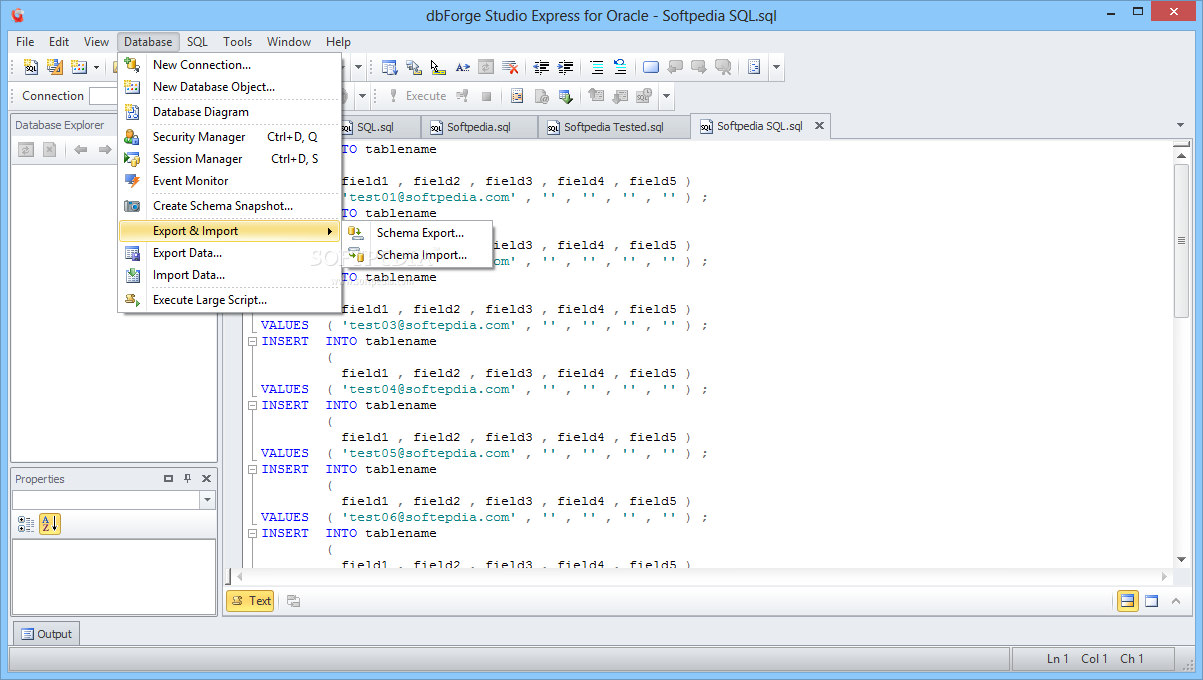The width and height of the screenshot is (1203, 680).
Task: Click the Refresh icon in Database Explorer
Action: pyautogui.click(x=26, y=150)
